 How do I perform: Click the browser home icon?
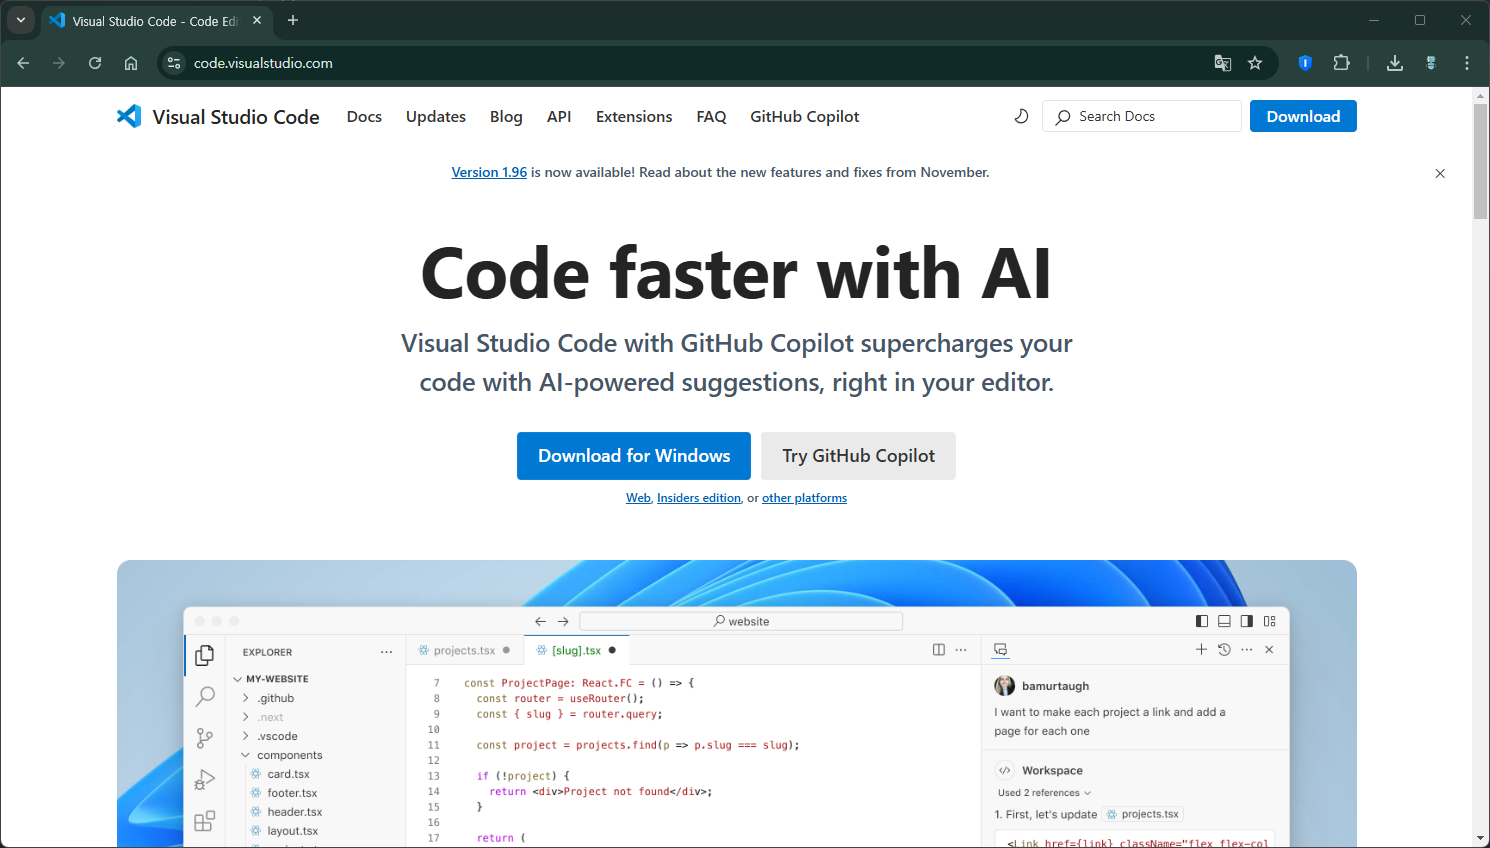click(x=131, y=63)
